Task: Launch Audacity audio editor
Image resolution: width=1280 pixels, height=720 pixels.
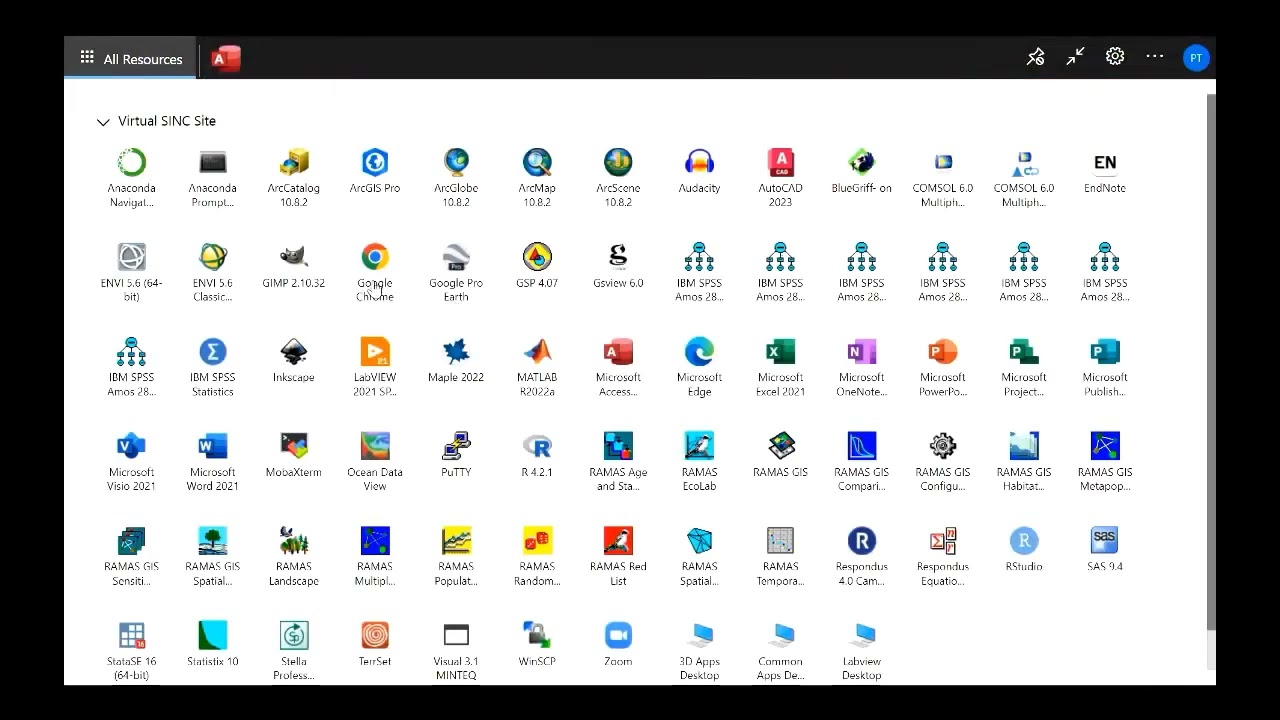Action: pyautogui.click(x=699, y=172)
